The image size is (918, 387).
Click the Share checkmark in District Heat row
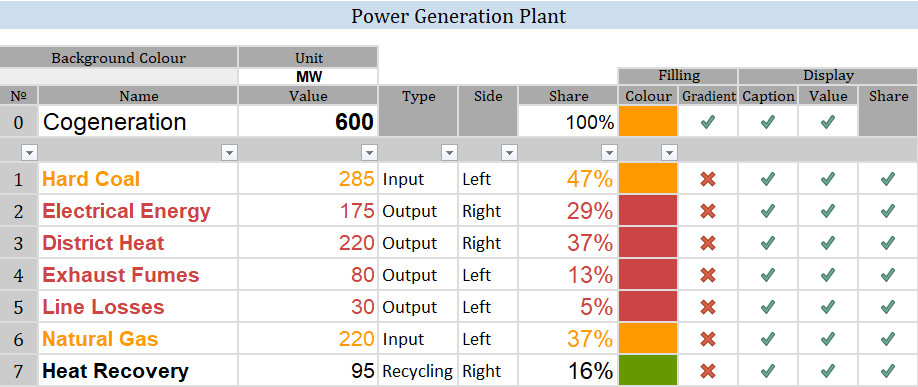888,243
